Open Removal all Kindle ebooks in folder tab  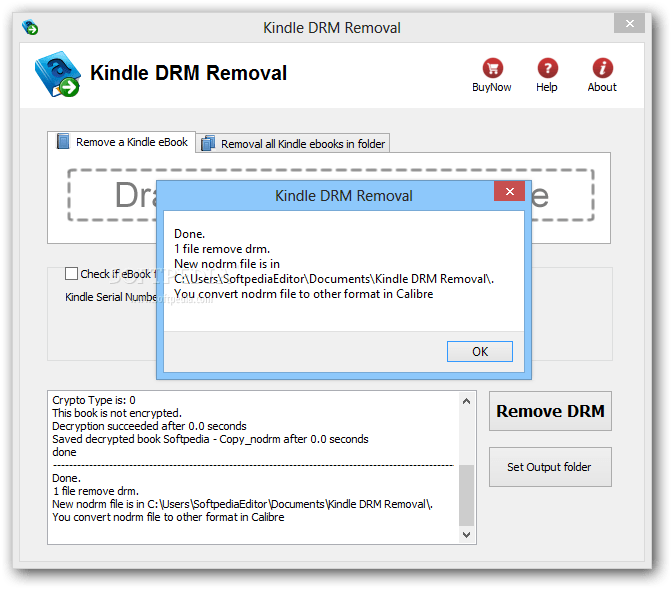pos(293,143)
